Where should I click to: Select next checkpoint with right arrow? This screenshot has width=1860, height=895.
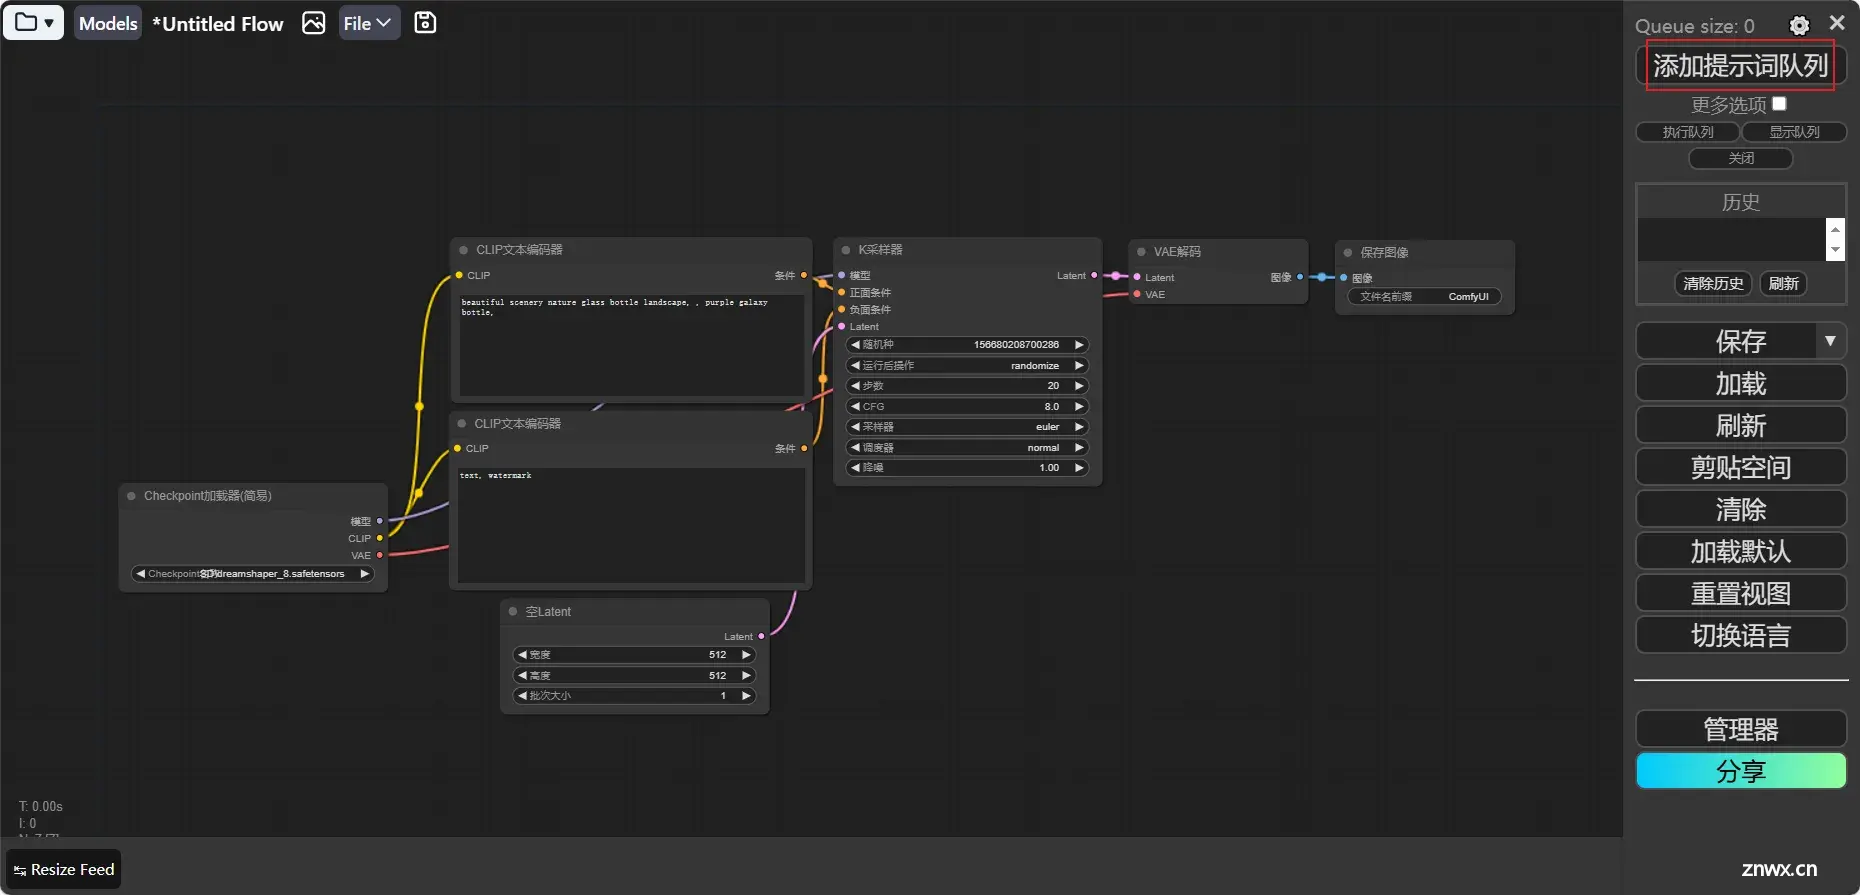click(365, 574)
